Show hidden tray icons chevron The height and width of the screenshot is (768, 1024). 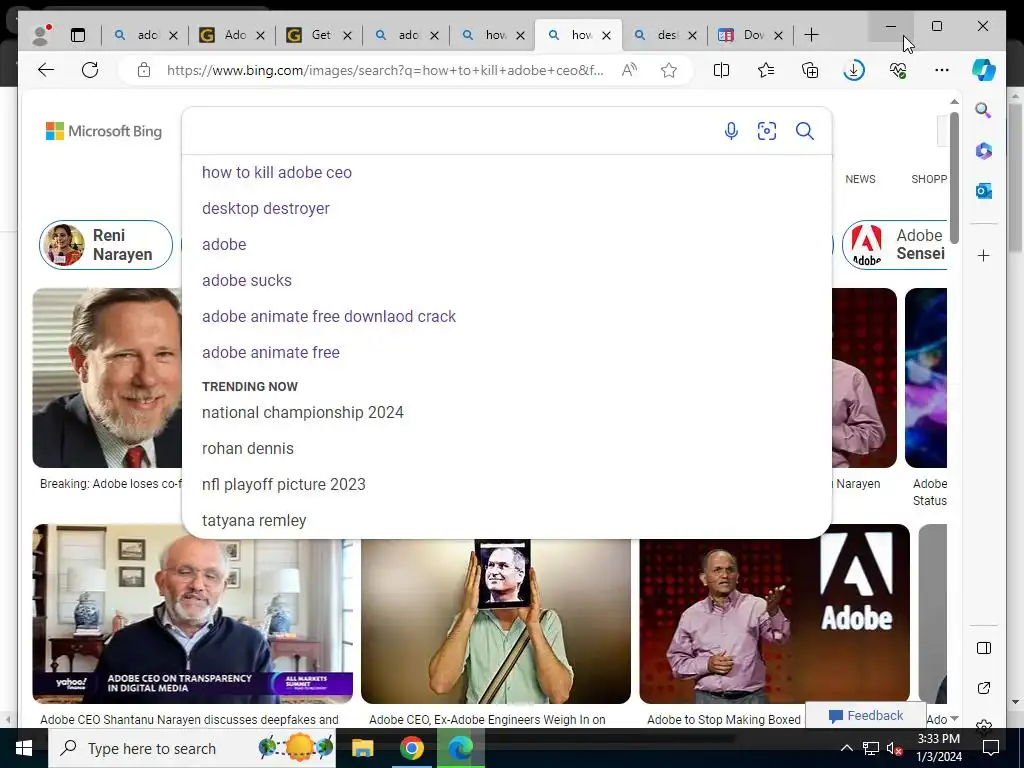point(846,748)
